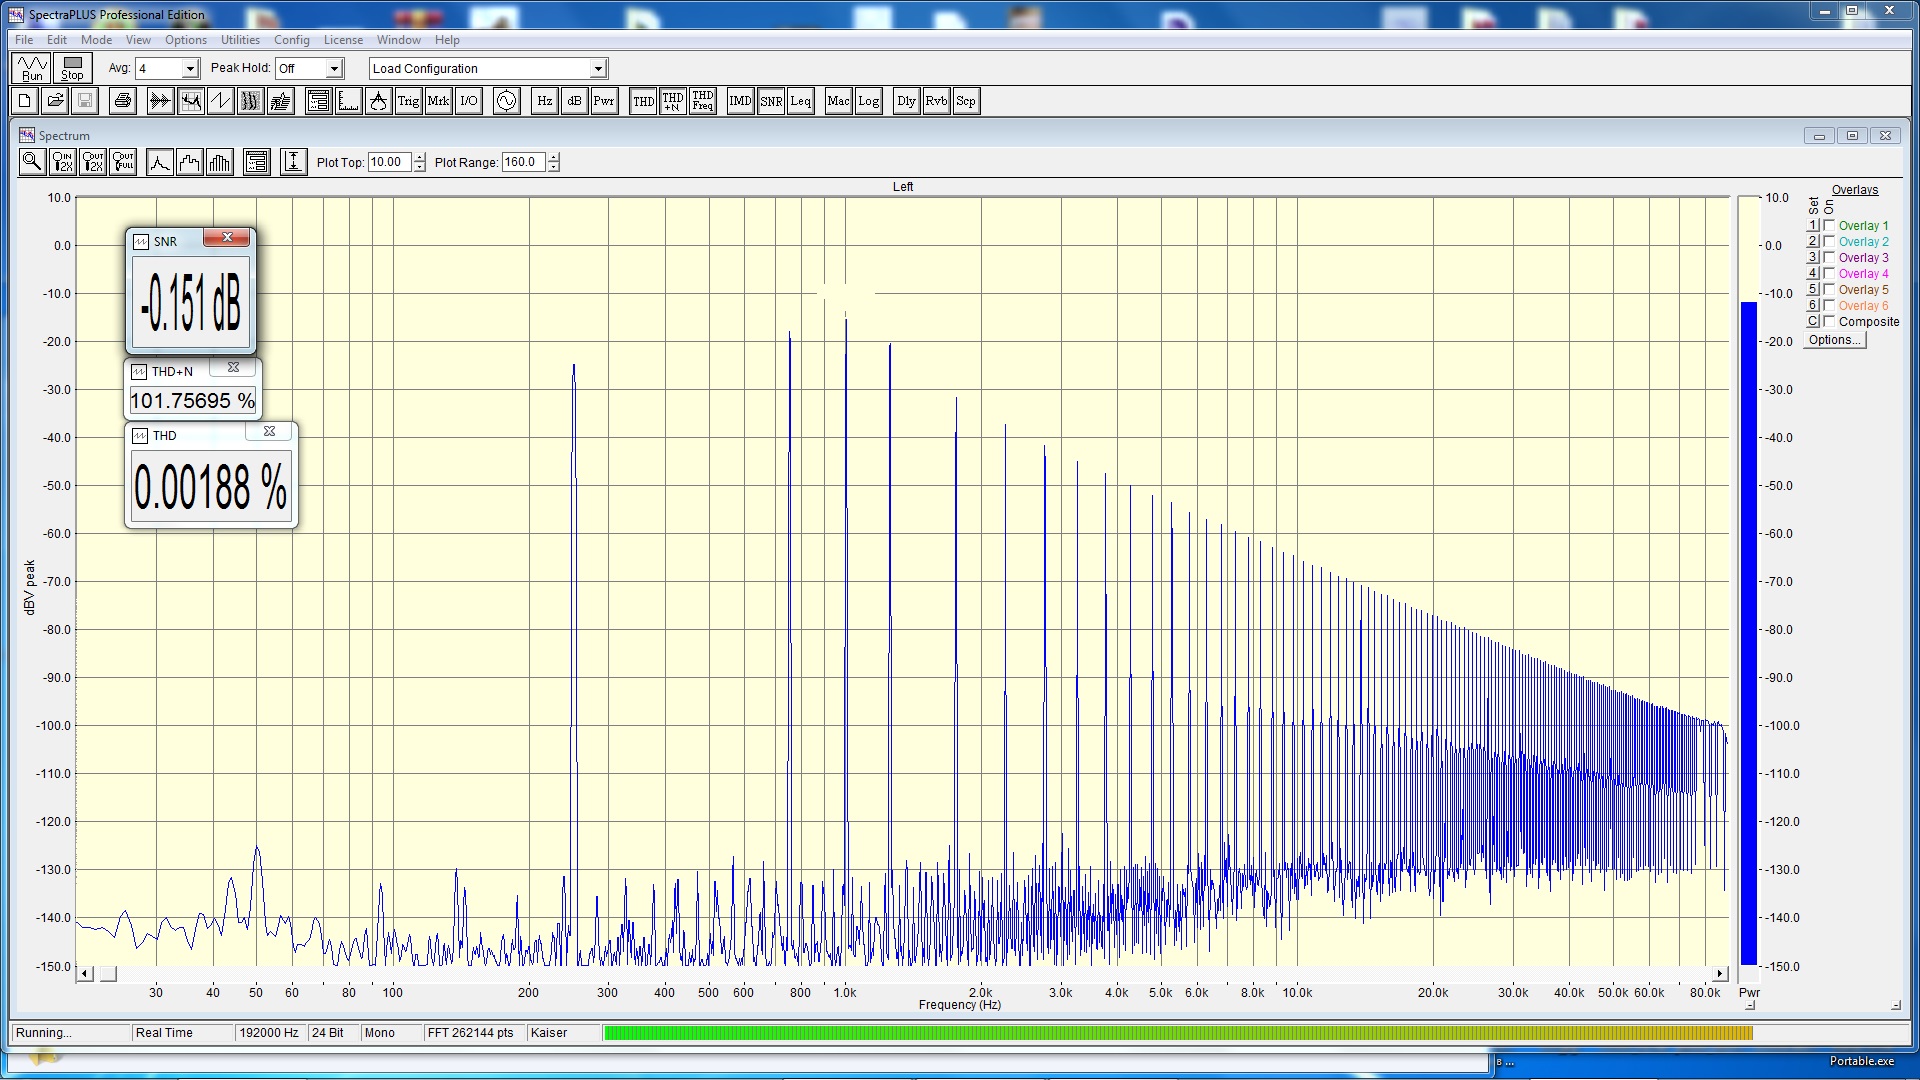The width and height of the screenshot is (1920, 1080).
Task: Enable the Overlay 4 checkbox
Action: pyautogui.click(x=1829, y=274)
